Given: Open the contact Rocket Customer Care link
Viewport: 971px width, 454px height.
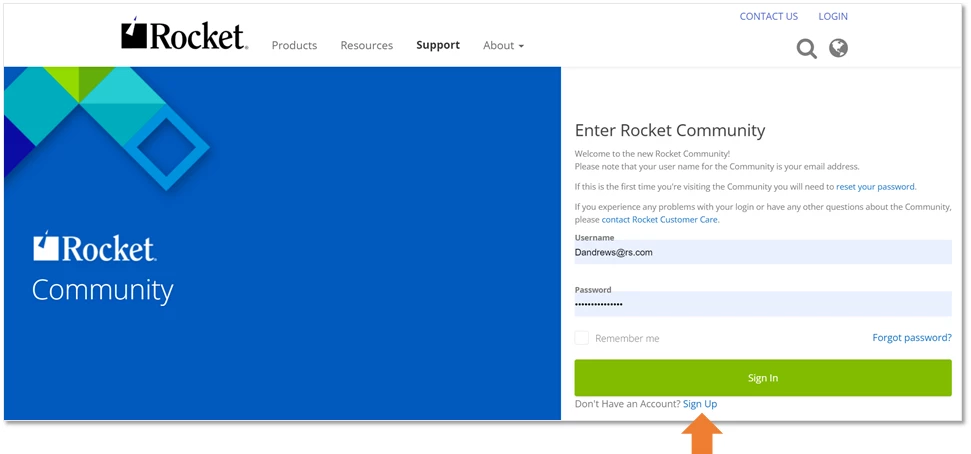Looking at the screenshot, I should (x=660, y=220).
